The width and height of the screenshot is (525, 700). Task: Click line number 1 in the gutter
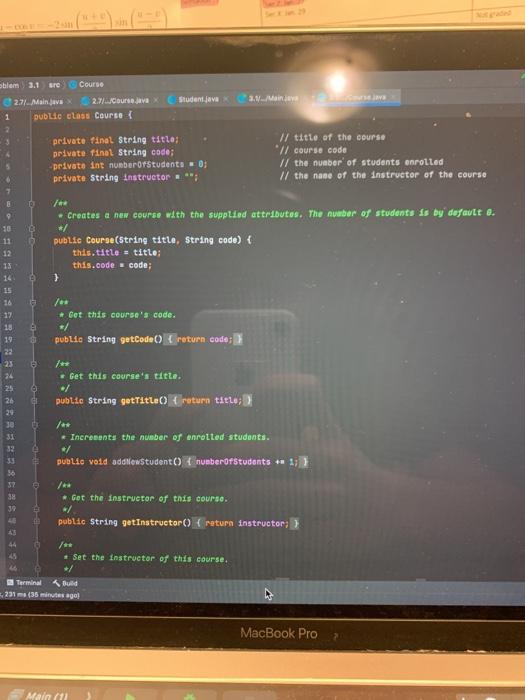click(7, 117)
